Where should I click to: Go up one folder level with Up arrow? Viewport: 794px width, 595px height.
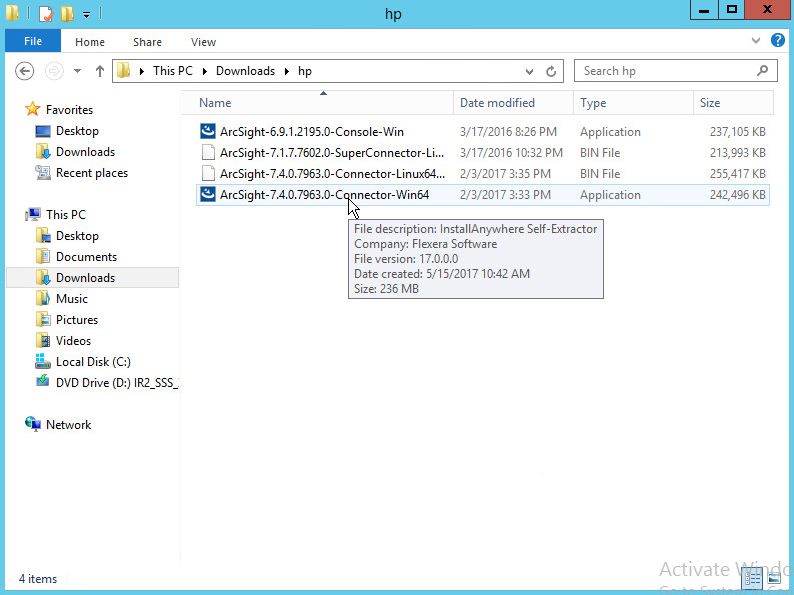coord(100,71)
